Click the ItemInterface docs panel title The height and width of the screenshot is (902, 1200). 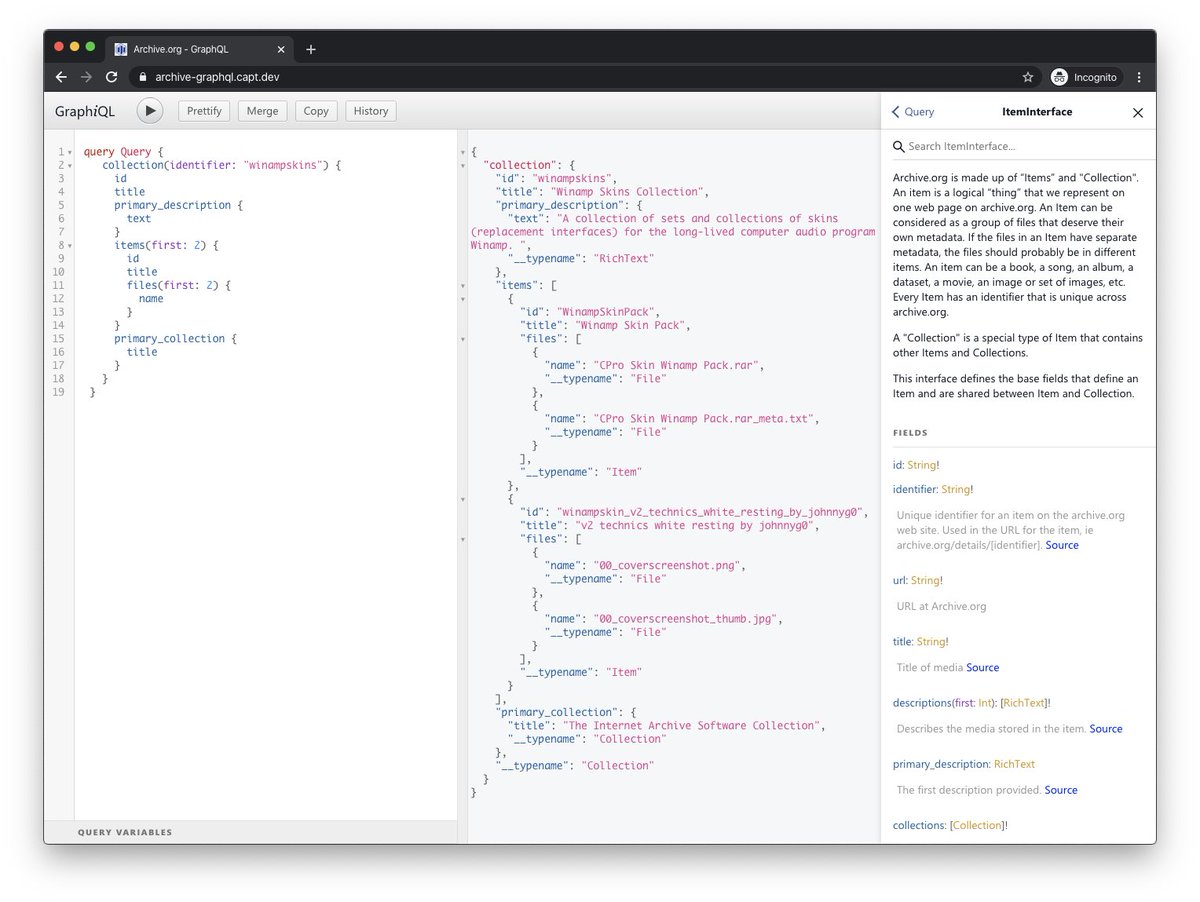coord(1037,112)
